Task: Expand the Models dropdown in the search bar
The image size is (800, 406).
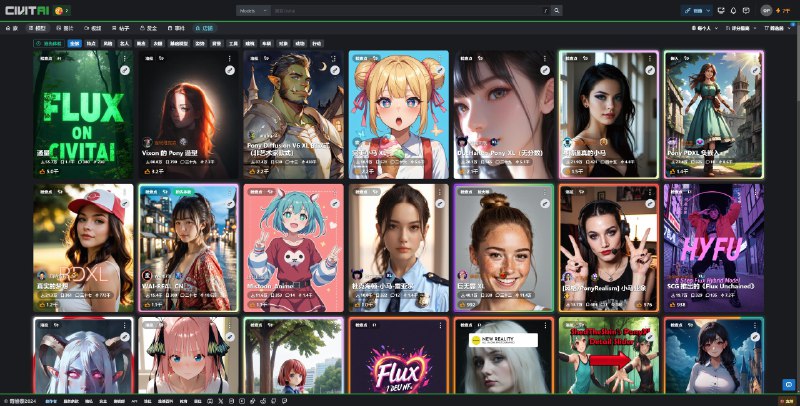Action: coord(253,10)
